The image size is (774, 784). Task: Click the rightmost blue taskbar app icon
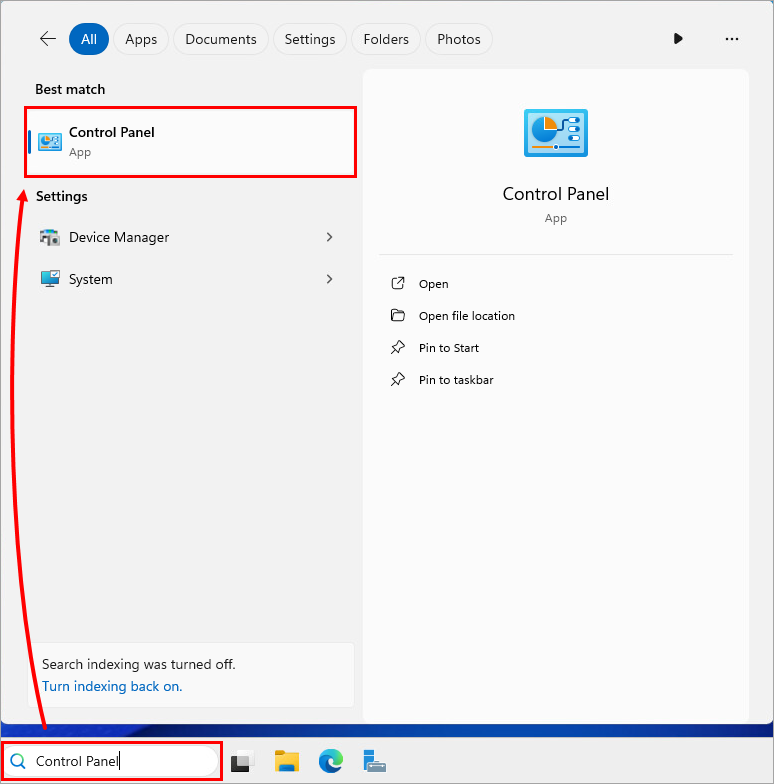[374, 762]
